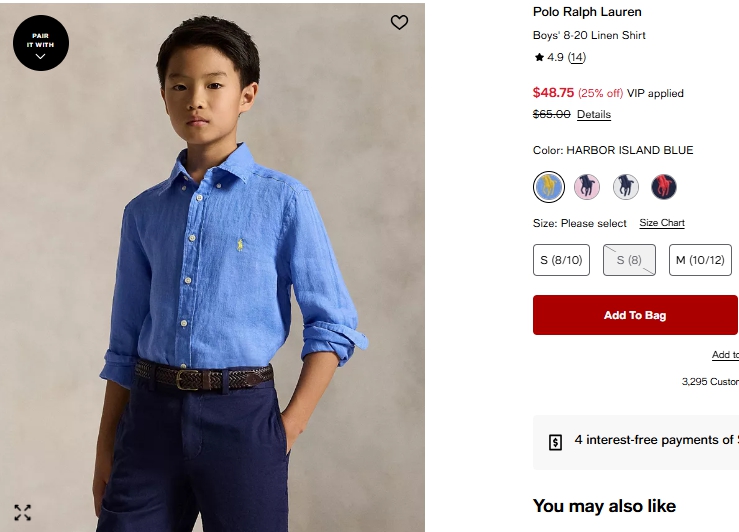Click the payment installments dollar icon
Viewport: 739px width, 532px height.
click(556, 442)
